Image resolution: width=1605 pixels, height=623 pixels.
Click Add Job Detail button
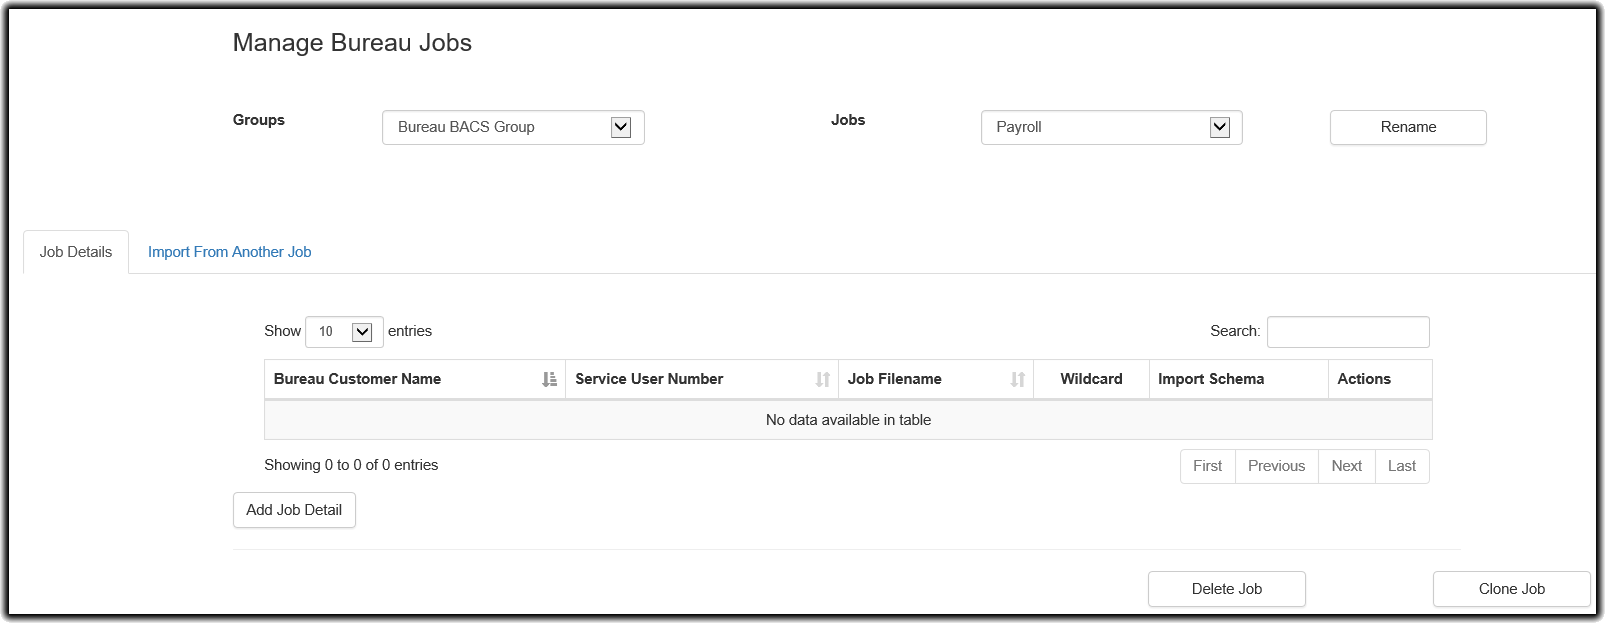pos(294,510)
